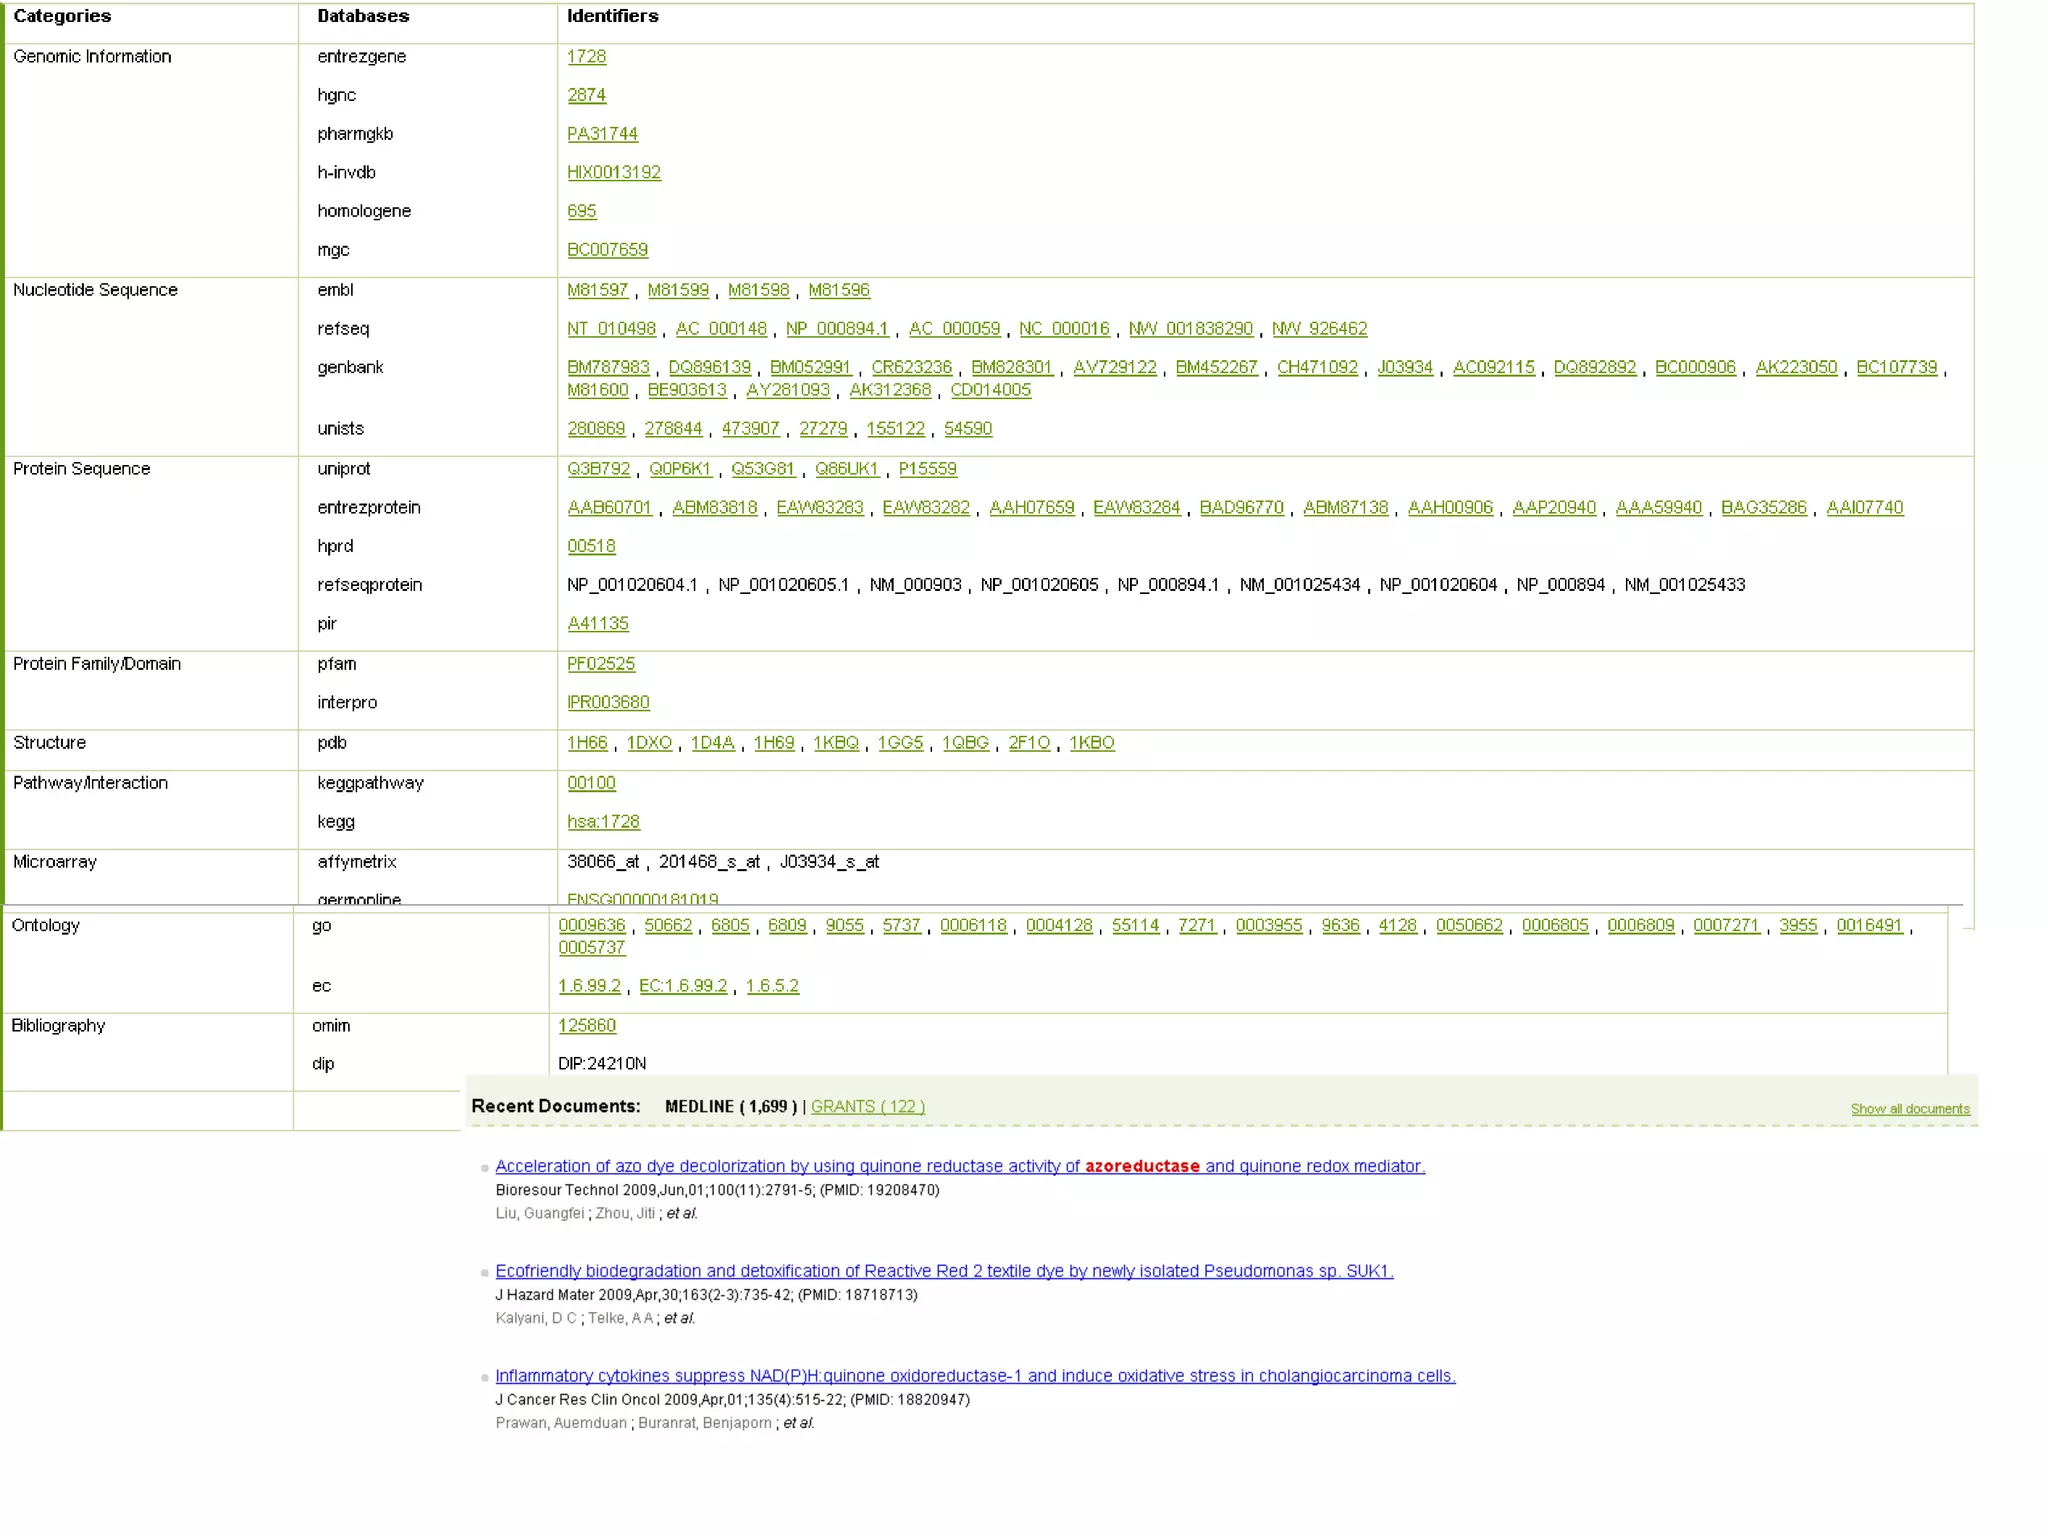
Task: Open mgc link BC007659
Action: (607, 250)
